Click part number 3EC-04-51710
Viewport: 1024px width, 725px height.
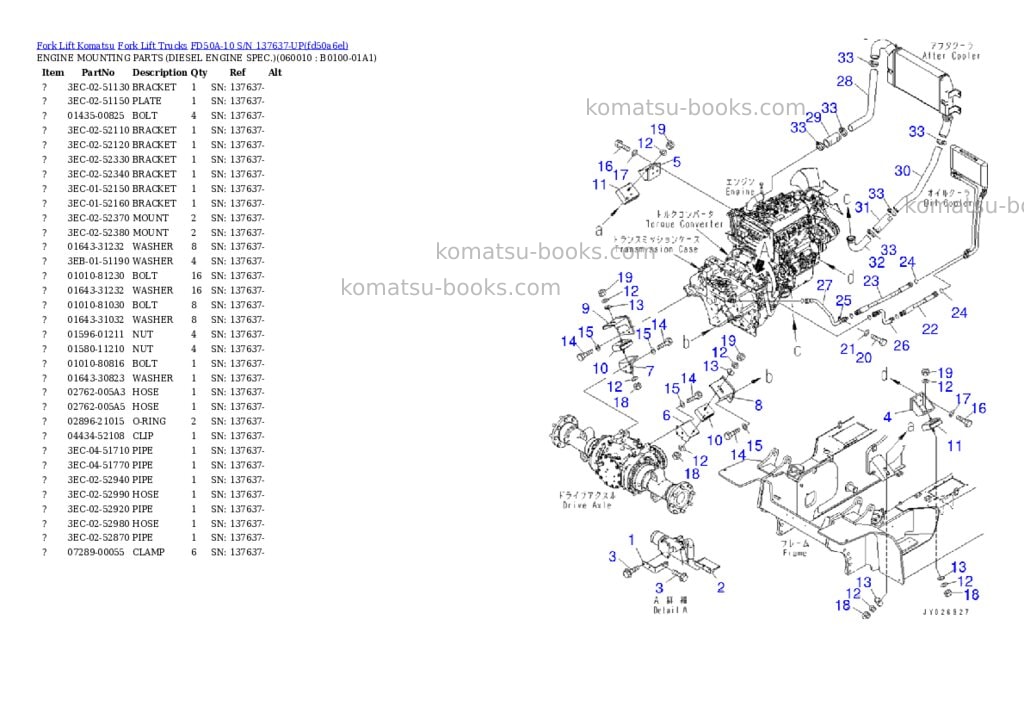pos(98,451)
